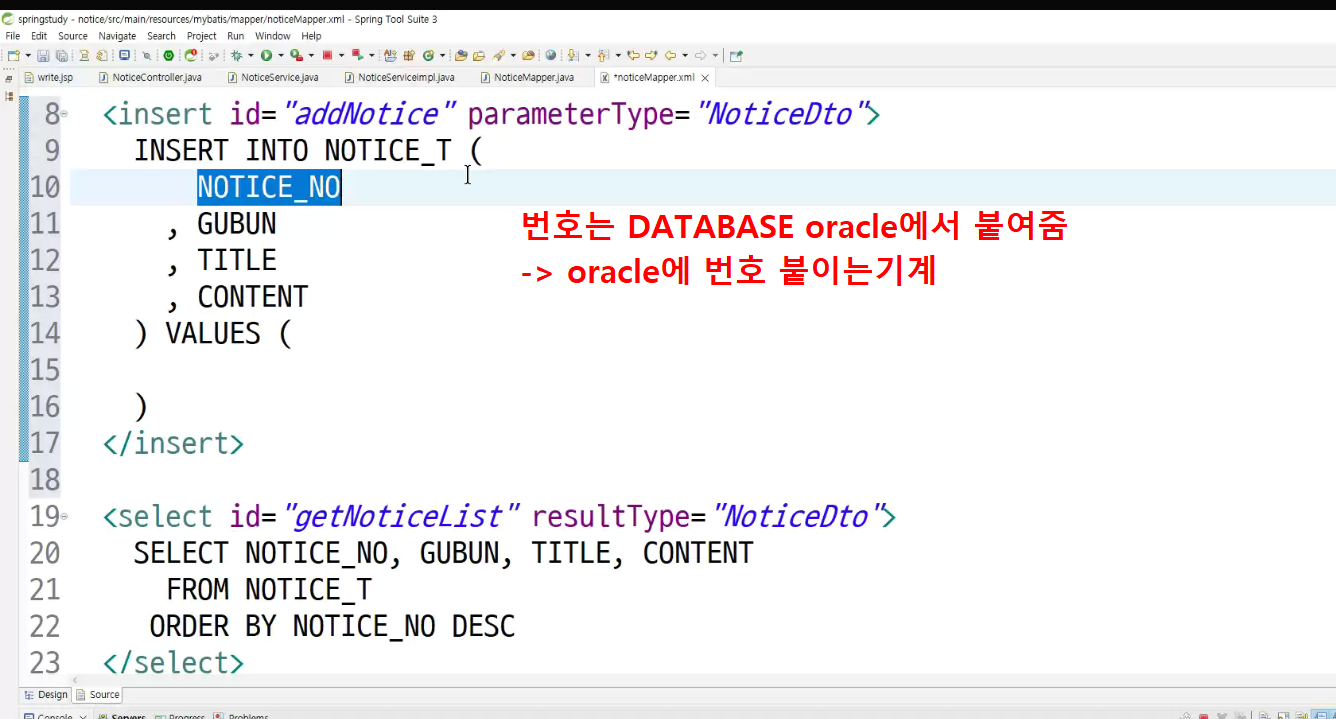The height and width of the screenshot is (719, 1336).
Task: Open the Run menu
Action: point(236,36)
